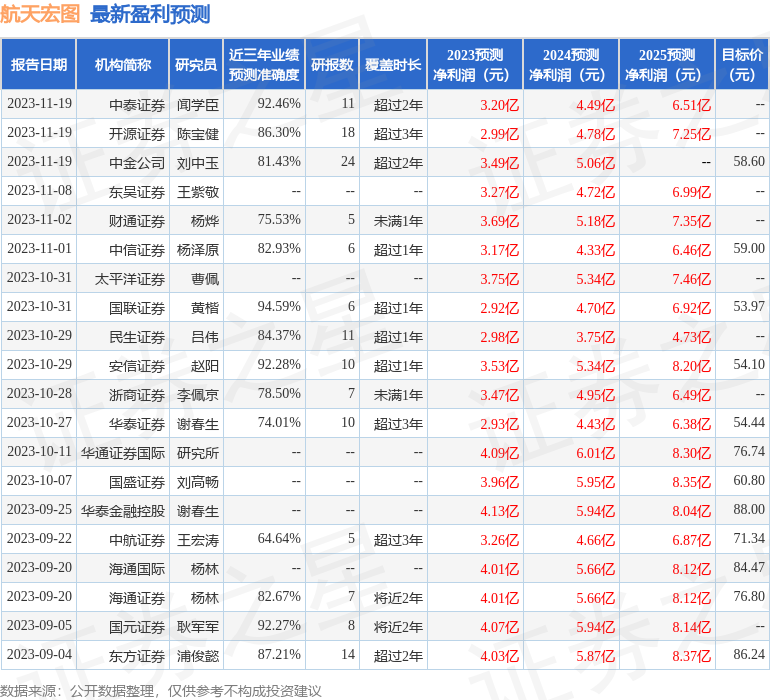Viewport: 770px width, 700px height.
Task: Select the 研究员 column header
Action: 196,64
